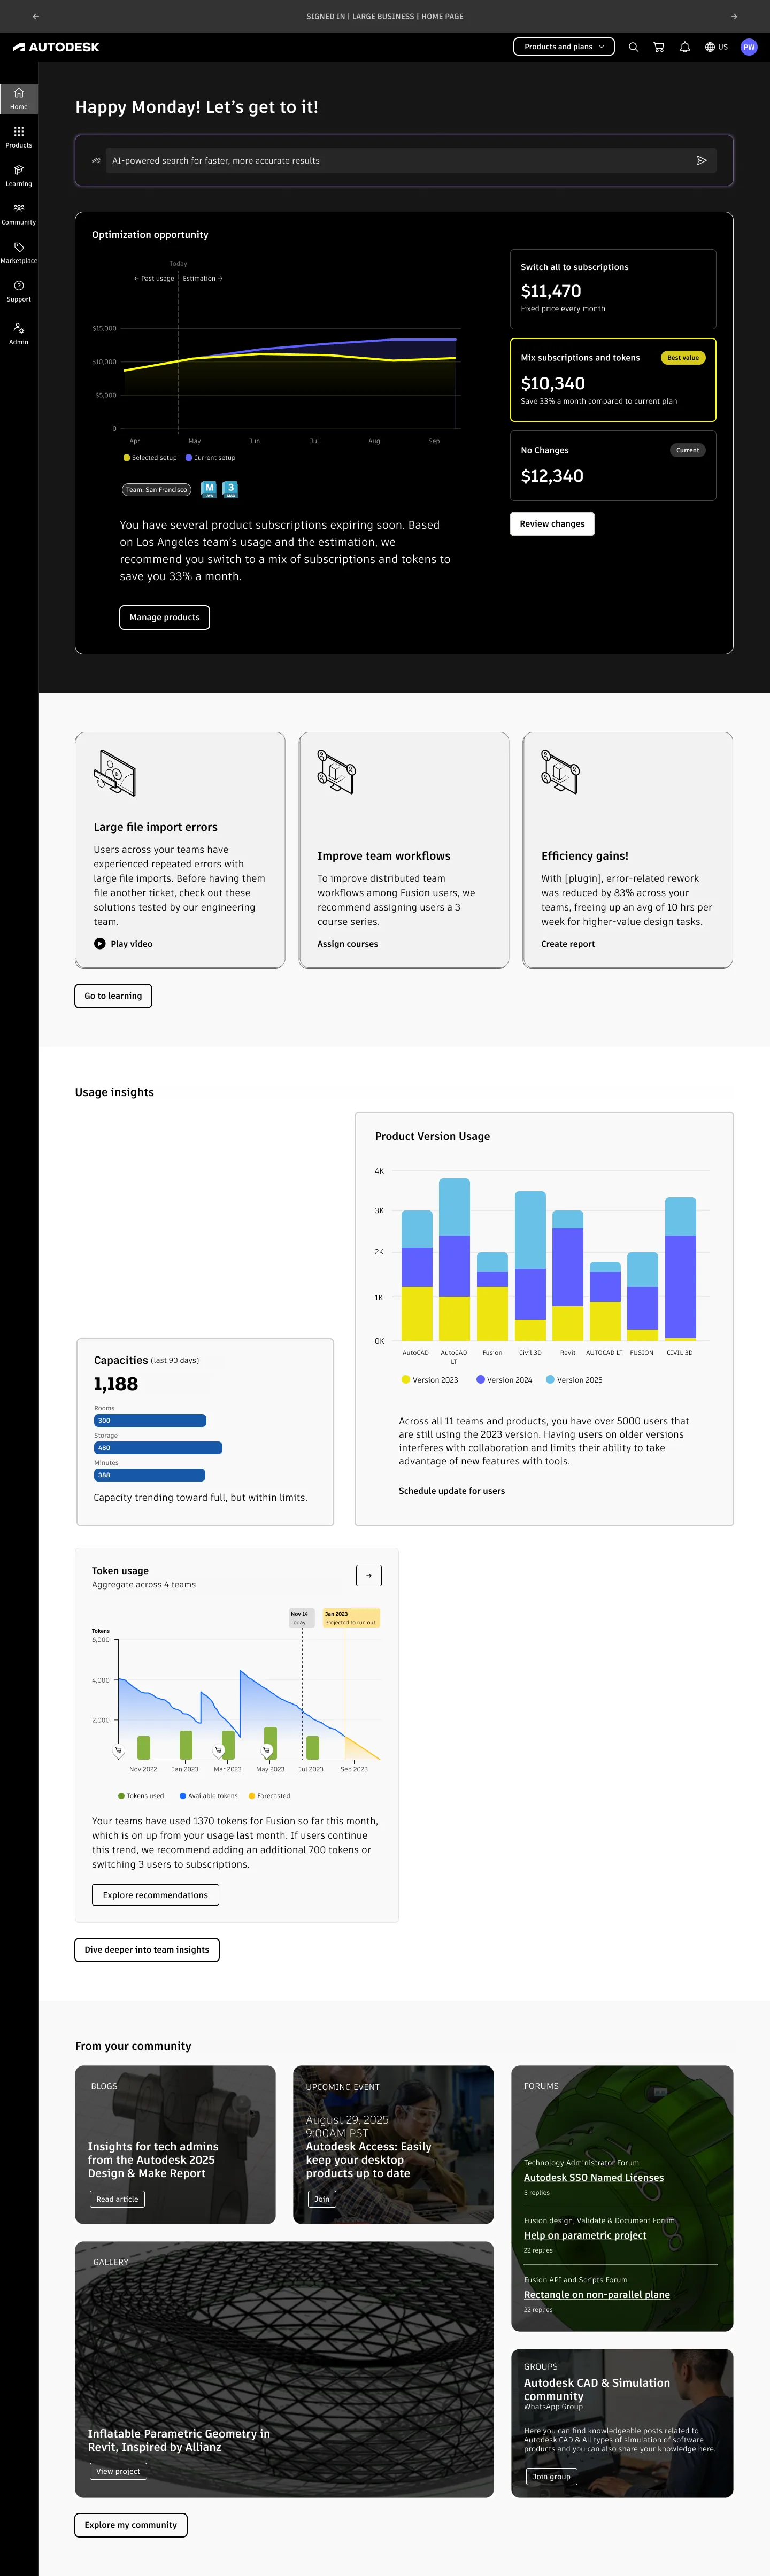Click Join group button

coord(552,2477)
